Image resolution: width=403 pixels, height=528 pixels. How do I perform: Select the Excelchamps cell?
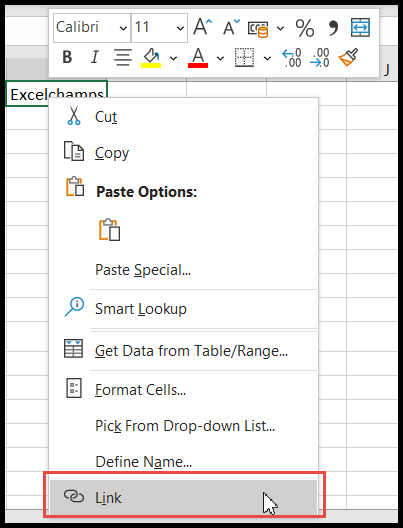57,94
